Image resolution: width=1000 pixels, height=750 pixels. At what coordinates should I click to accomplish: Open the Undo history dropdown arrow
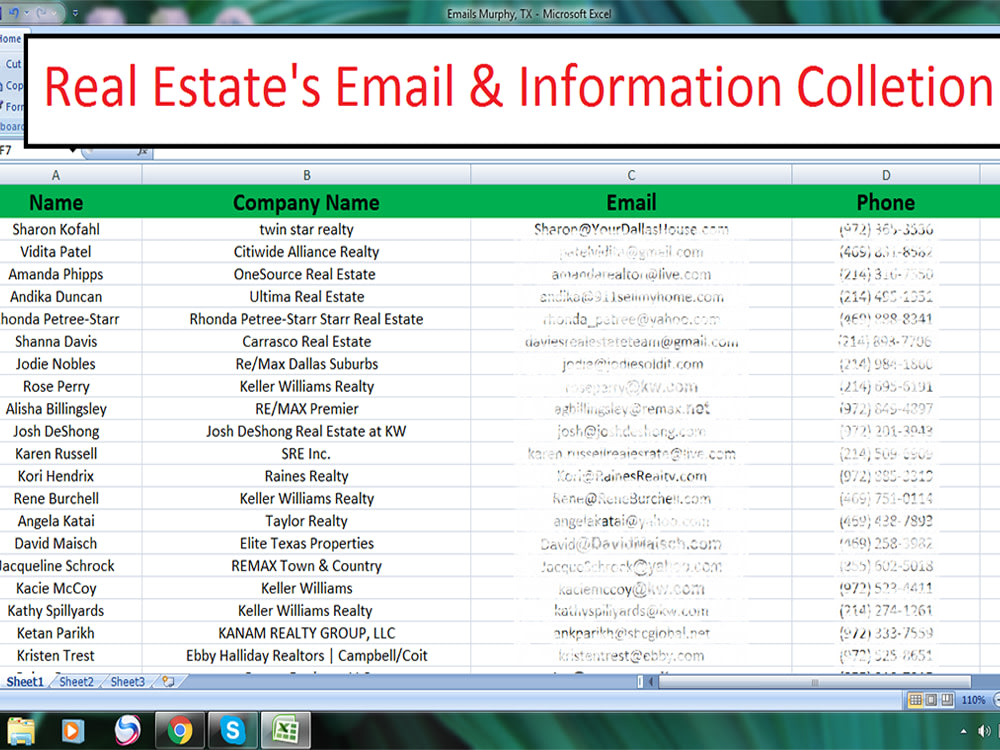click(x=26, y=13)
